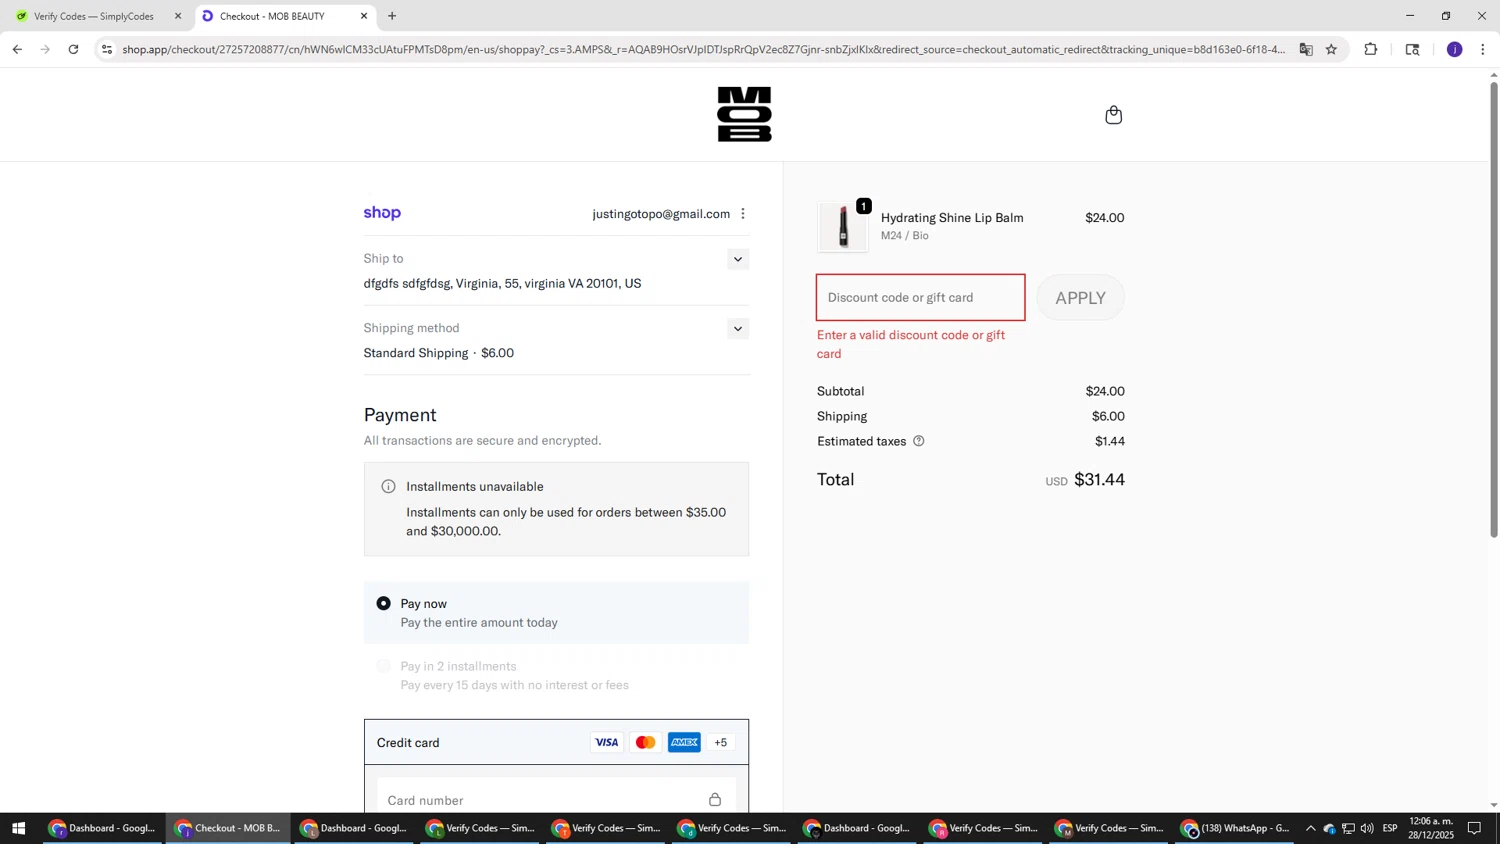This screenshot has height=844, width=1500.
Task: Click the browser address bar URL
Action: click(x=703, y=49)
